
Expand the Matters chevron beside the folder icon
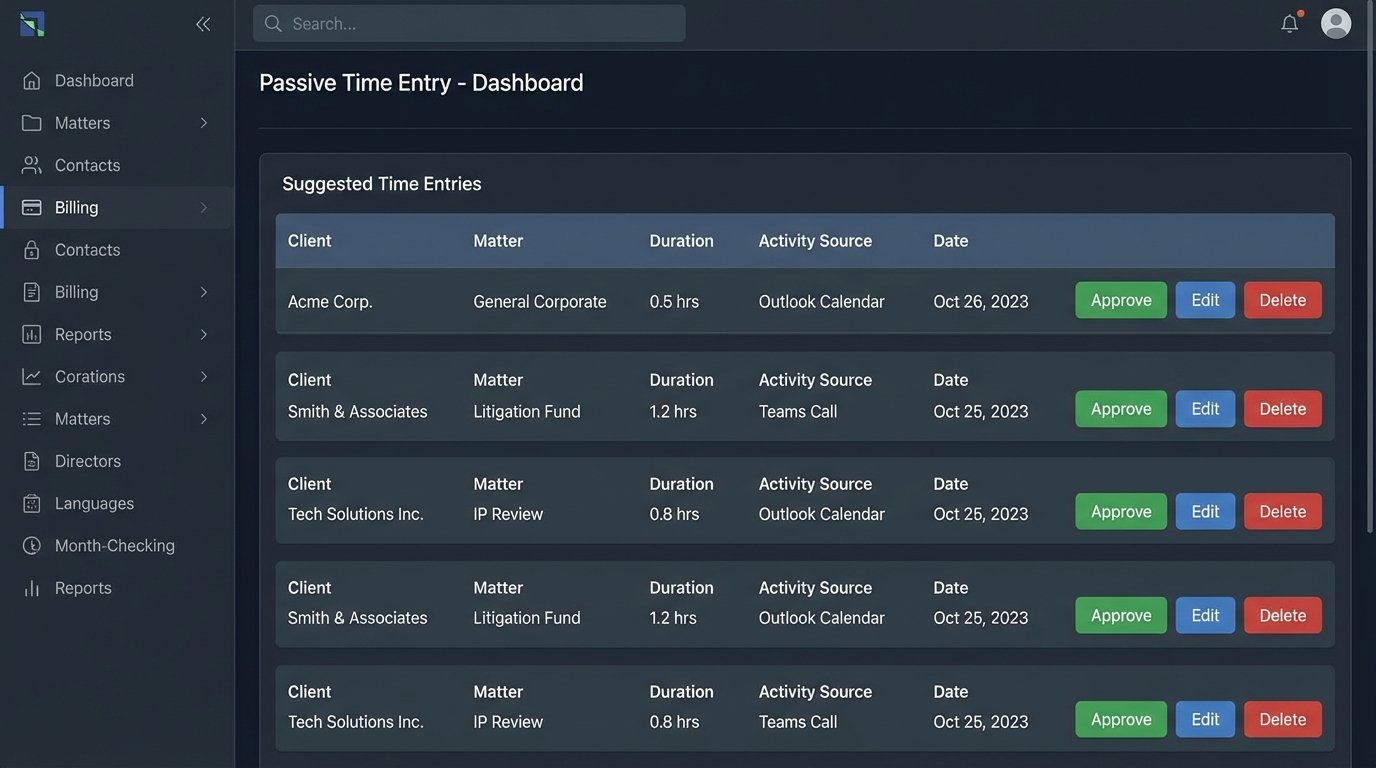(x=203, y=123)
